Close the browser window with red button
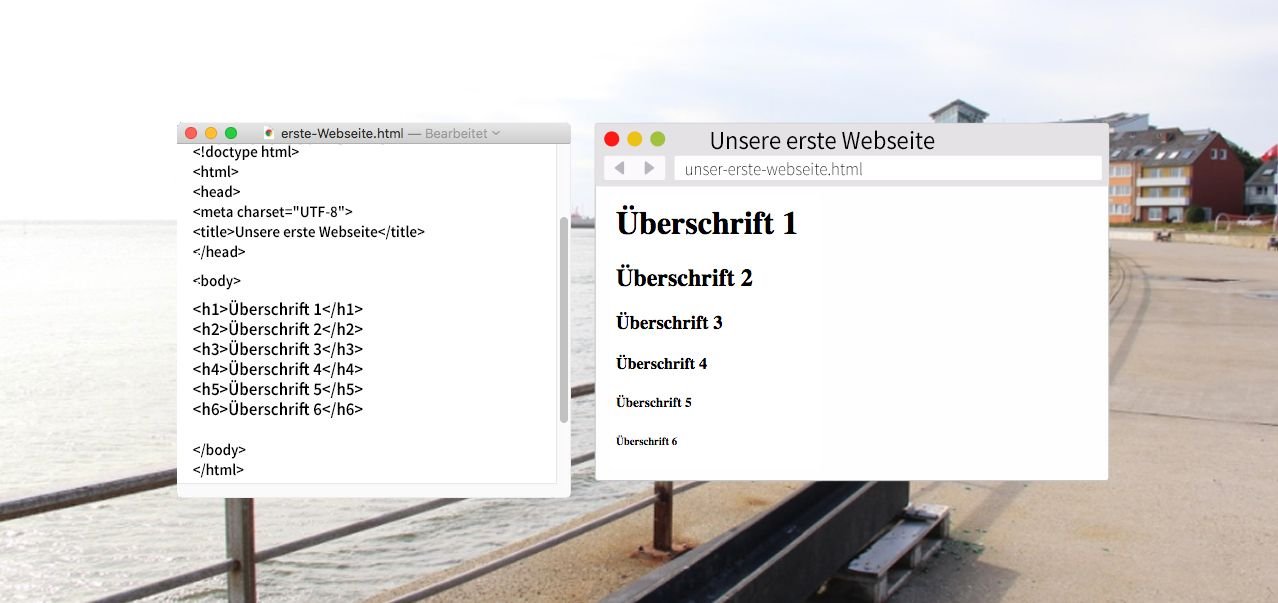1278x603 pixels. tap(612, 139)
